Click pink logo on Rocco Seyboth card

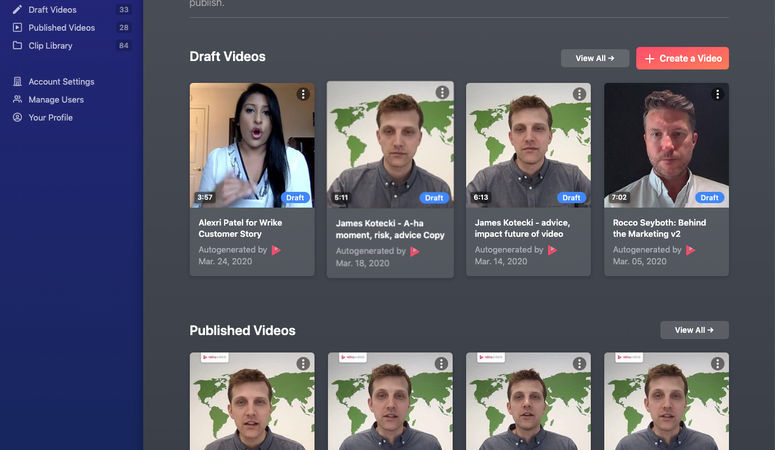[690, 250]
